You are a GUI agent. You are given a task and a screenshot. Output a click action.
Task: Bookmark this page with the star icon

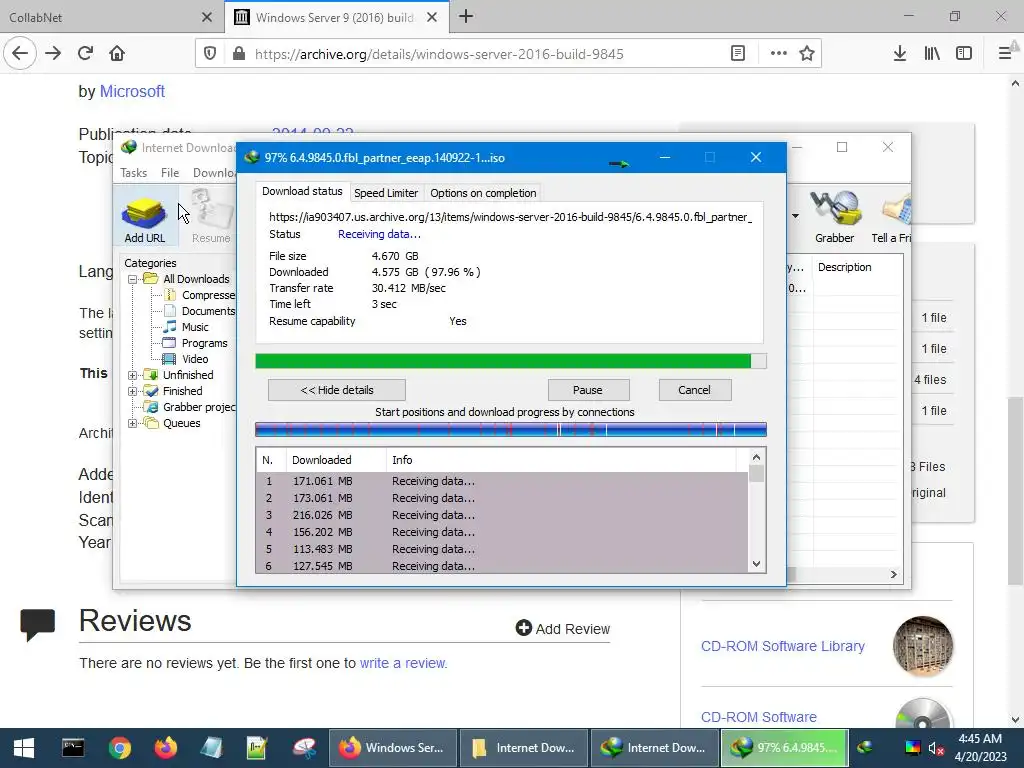point(807,54)
